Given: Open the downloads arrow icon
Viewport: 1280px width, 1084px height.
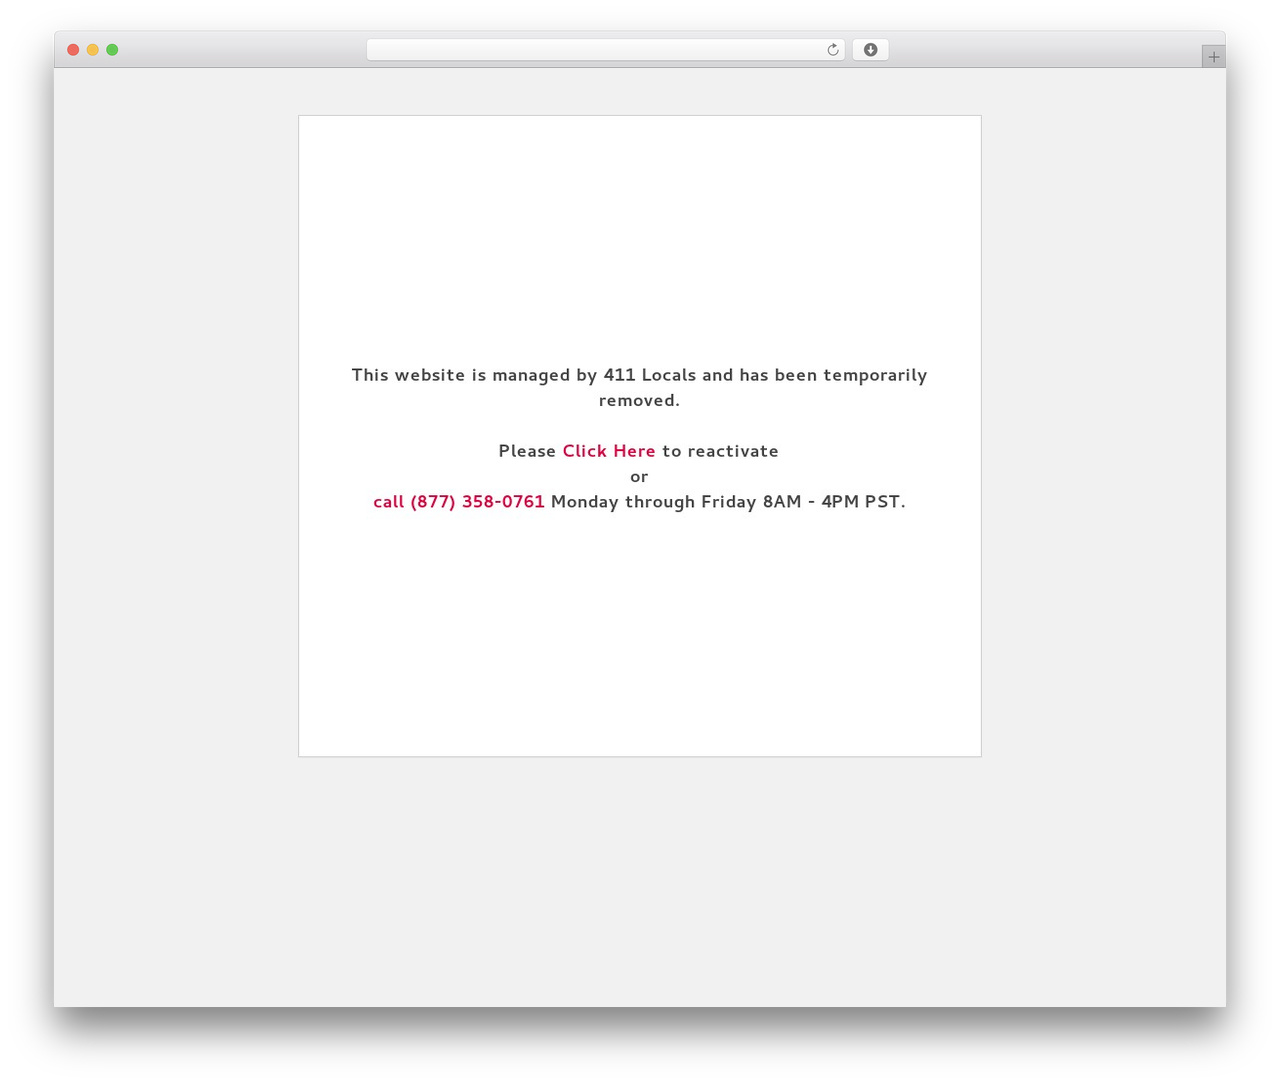Looking at the screenshot, I should tap(870, 50).
